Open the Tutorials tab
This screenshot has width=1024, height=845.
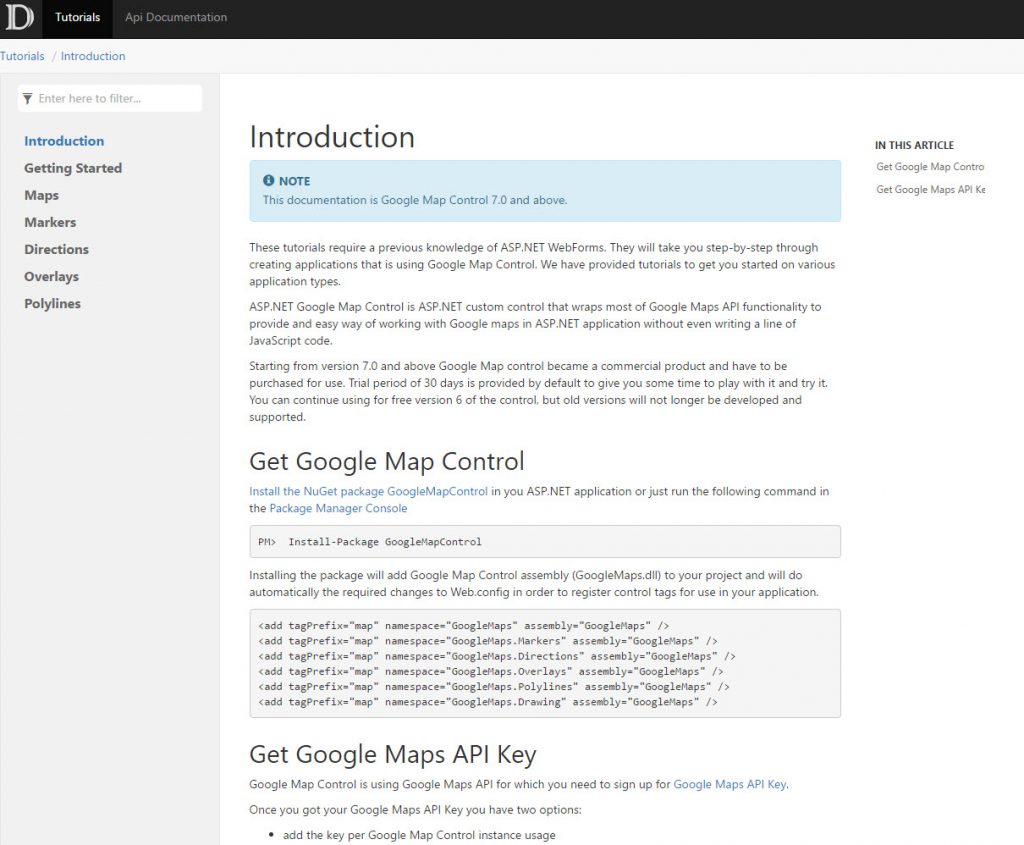click(x=77, y=18)
